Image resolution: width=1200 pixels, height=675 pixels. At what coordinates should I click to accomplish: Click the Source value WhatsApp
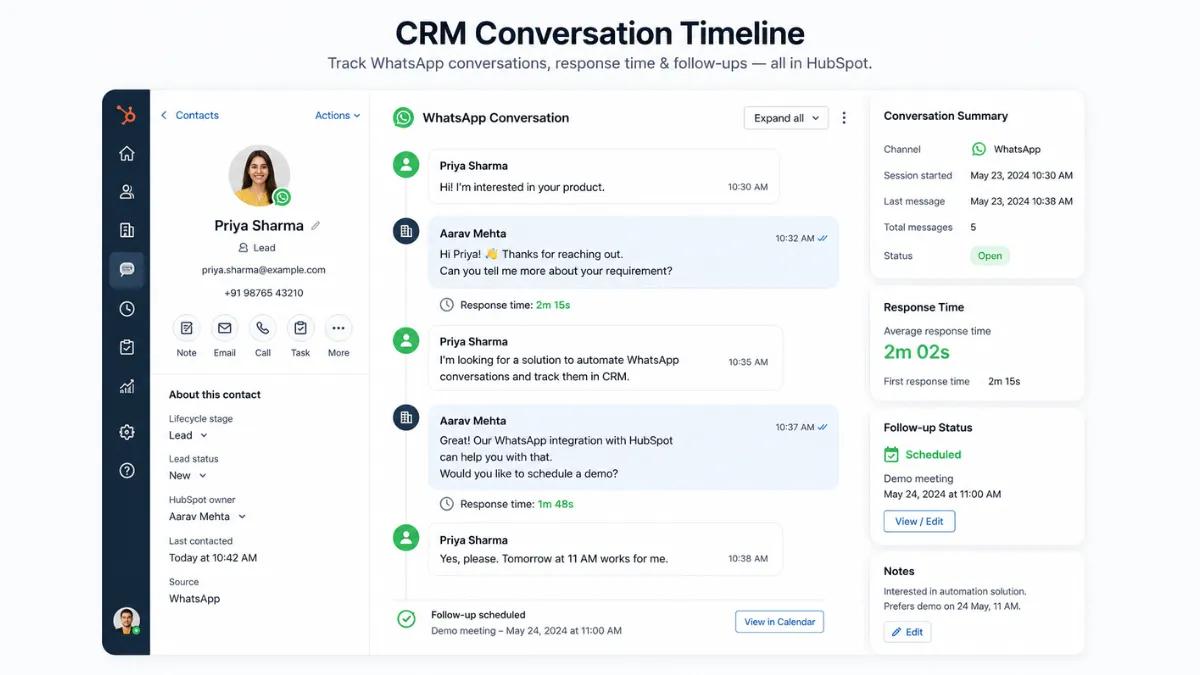coord(194,599)
